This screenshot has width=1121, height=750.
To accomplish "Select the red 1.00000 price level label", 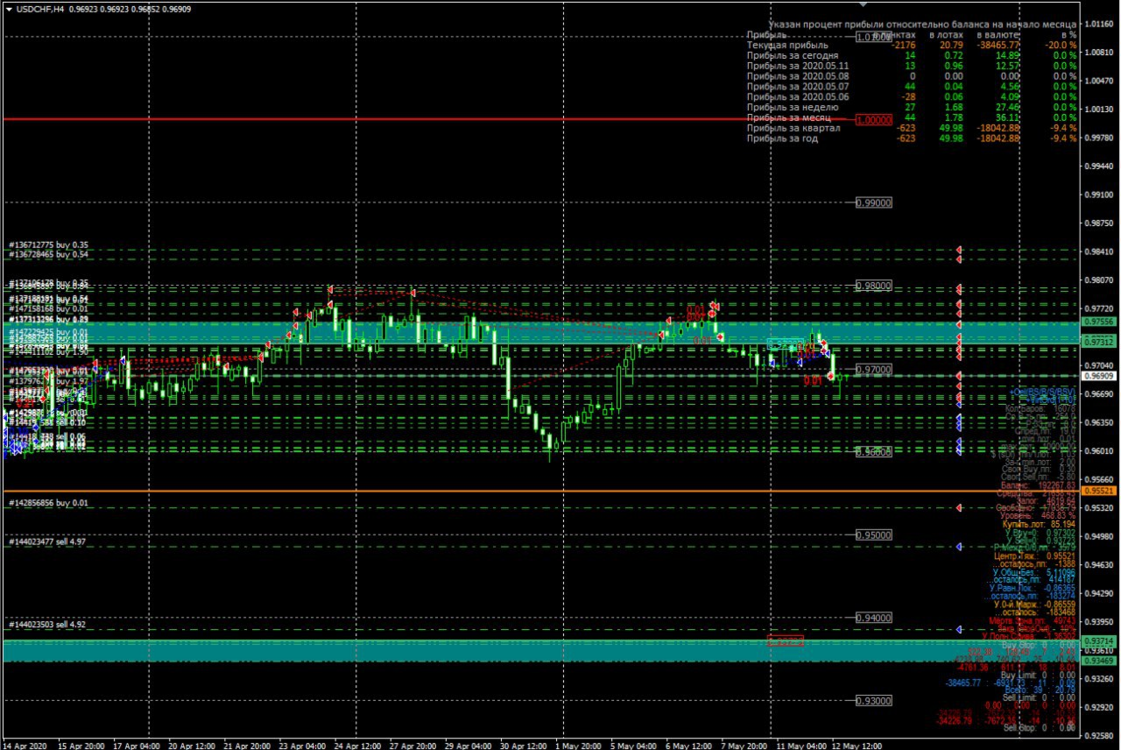I will pos(874,120).
